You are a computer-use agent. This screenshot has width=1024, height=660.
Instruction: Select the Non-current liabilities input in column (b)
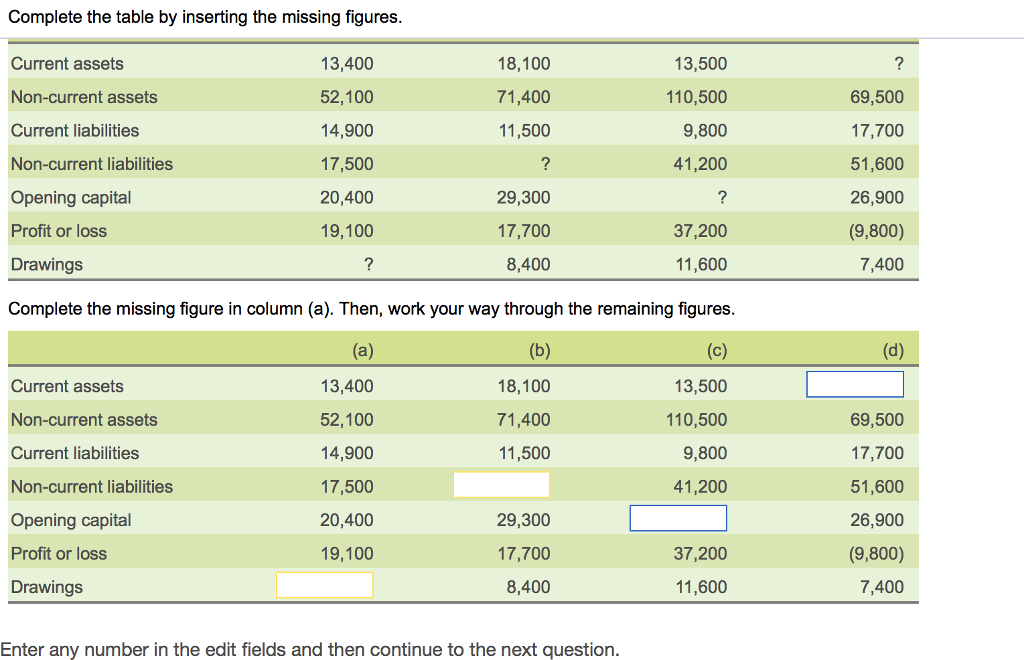pos(502,484)
